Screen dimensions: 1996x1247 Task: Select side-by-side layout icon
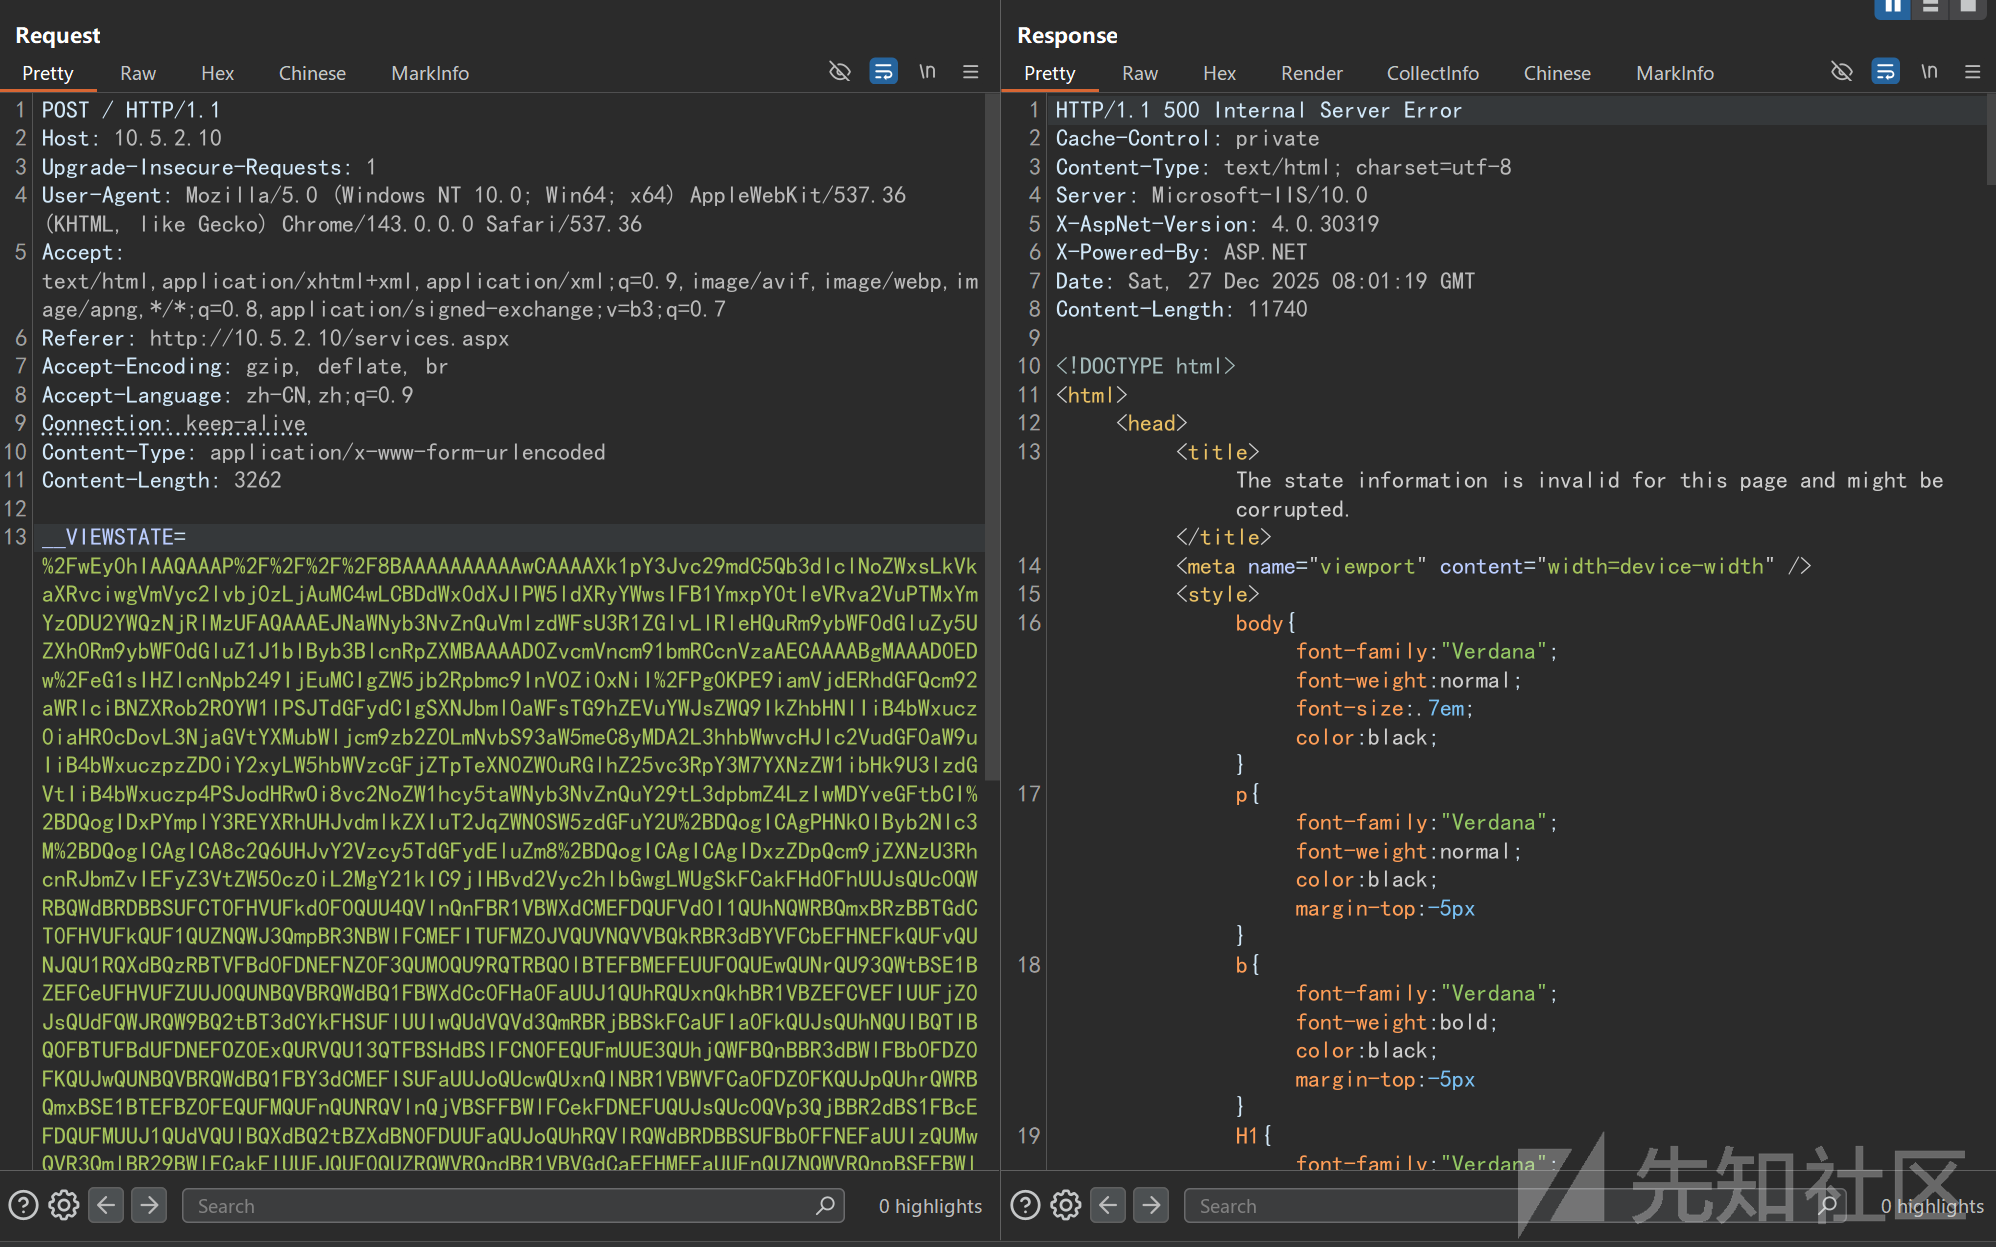pyautogui.click(x=1892, y=7)
